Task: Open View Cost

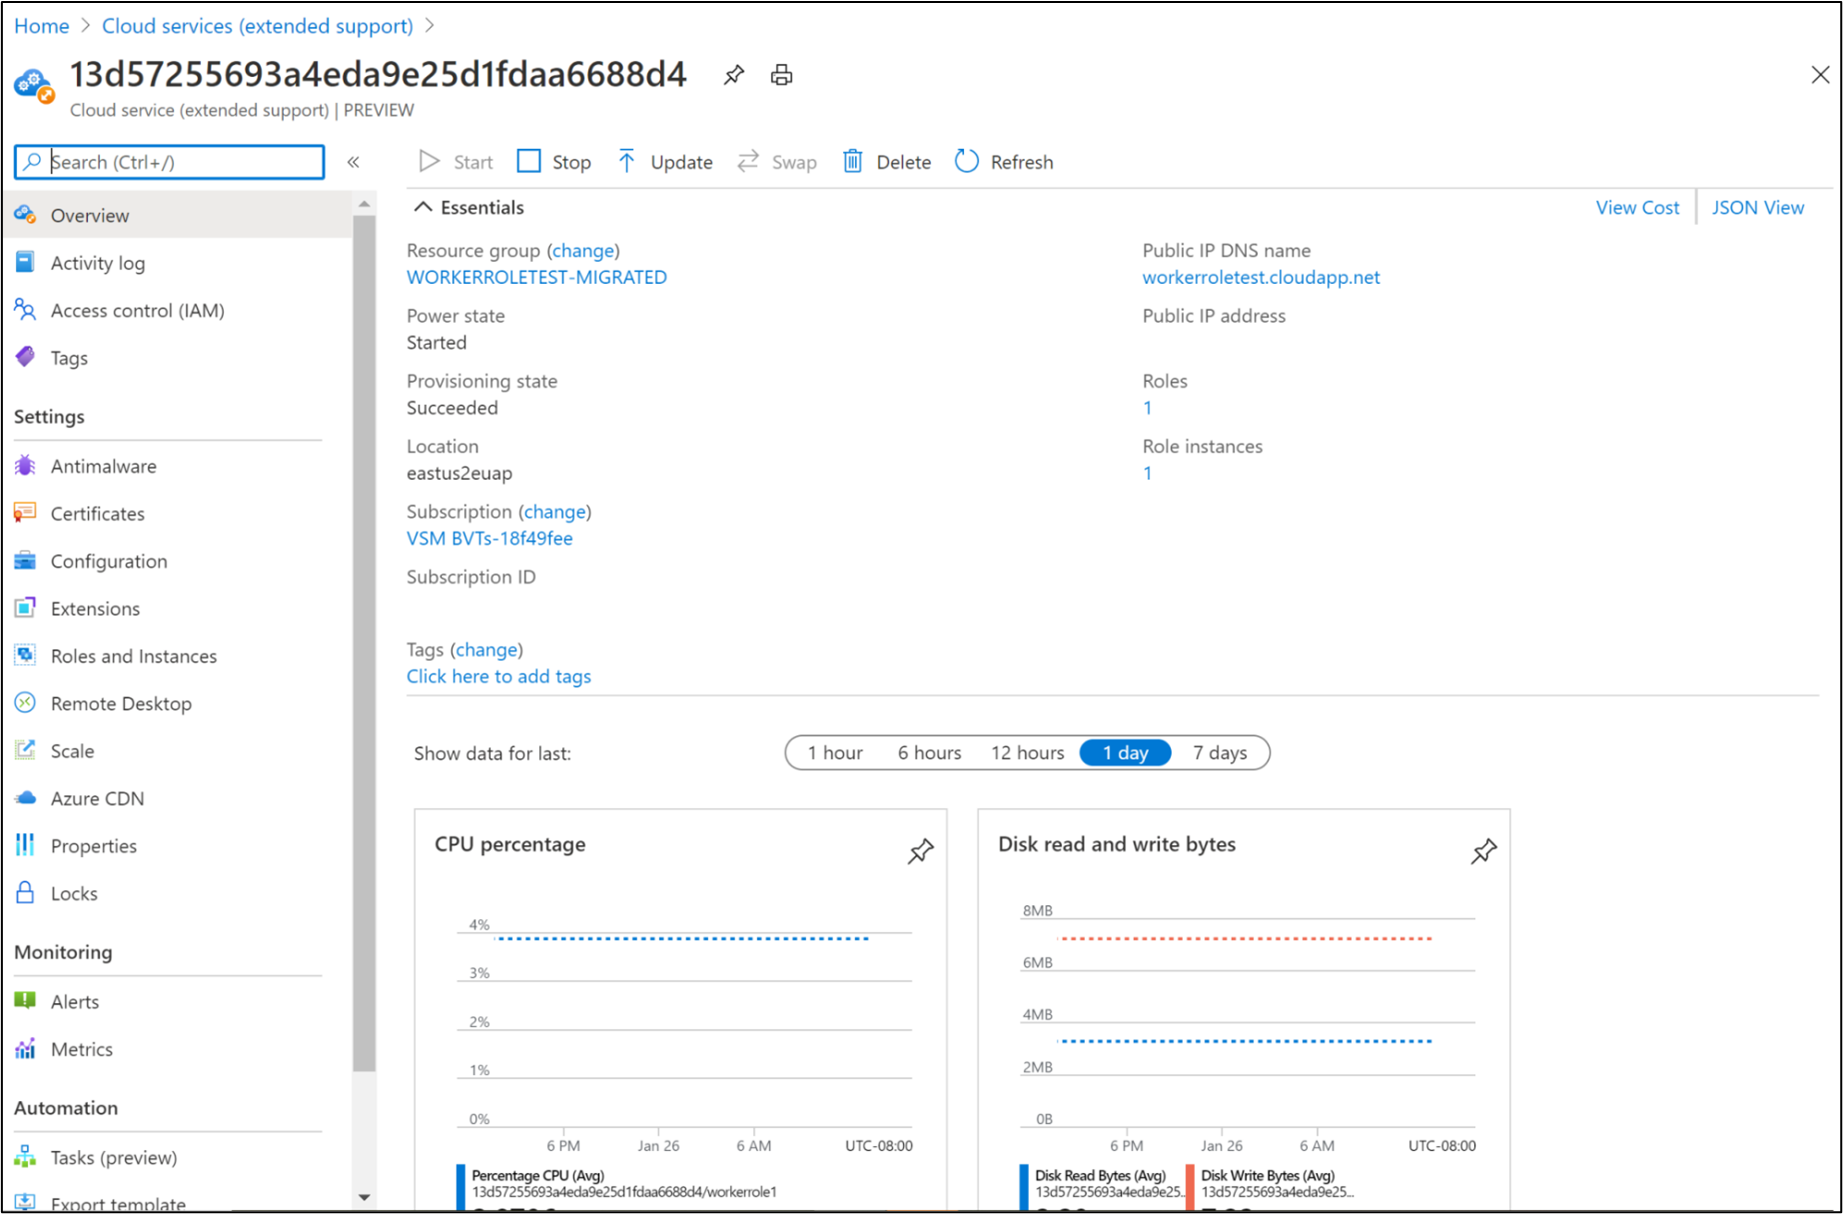Action: coord(1637,207)
